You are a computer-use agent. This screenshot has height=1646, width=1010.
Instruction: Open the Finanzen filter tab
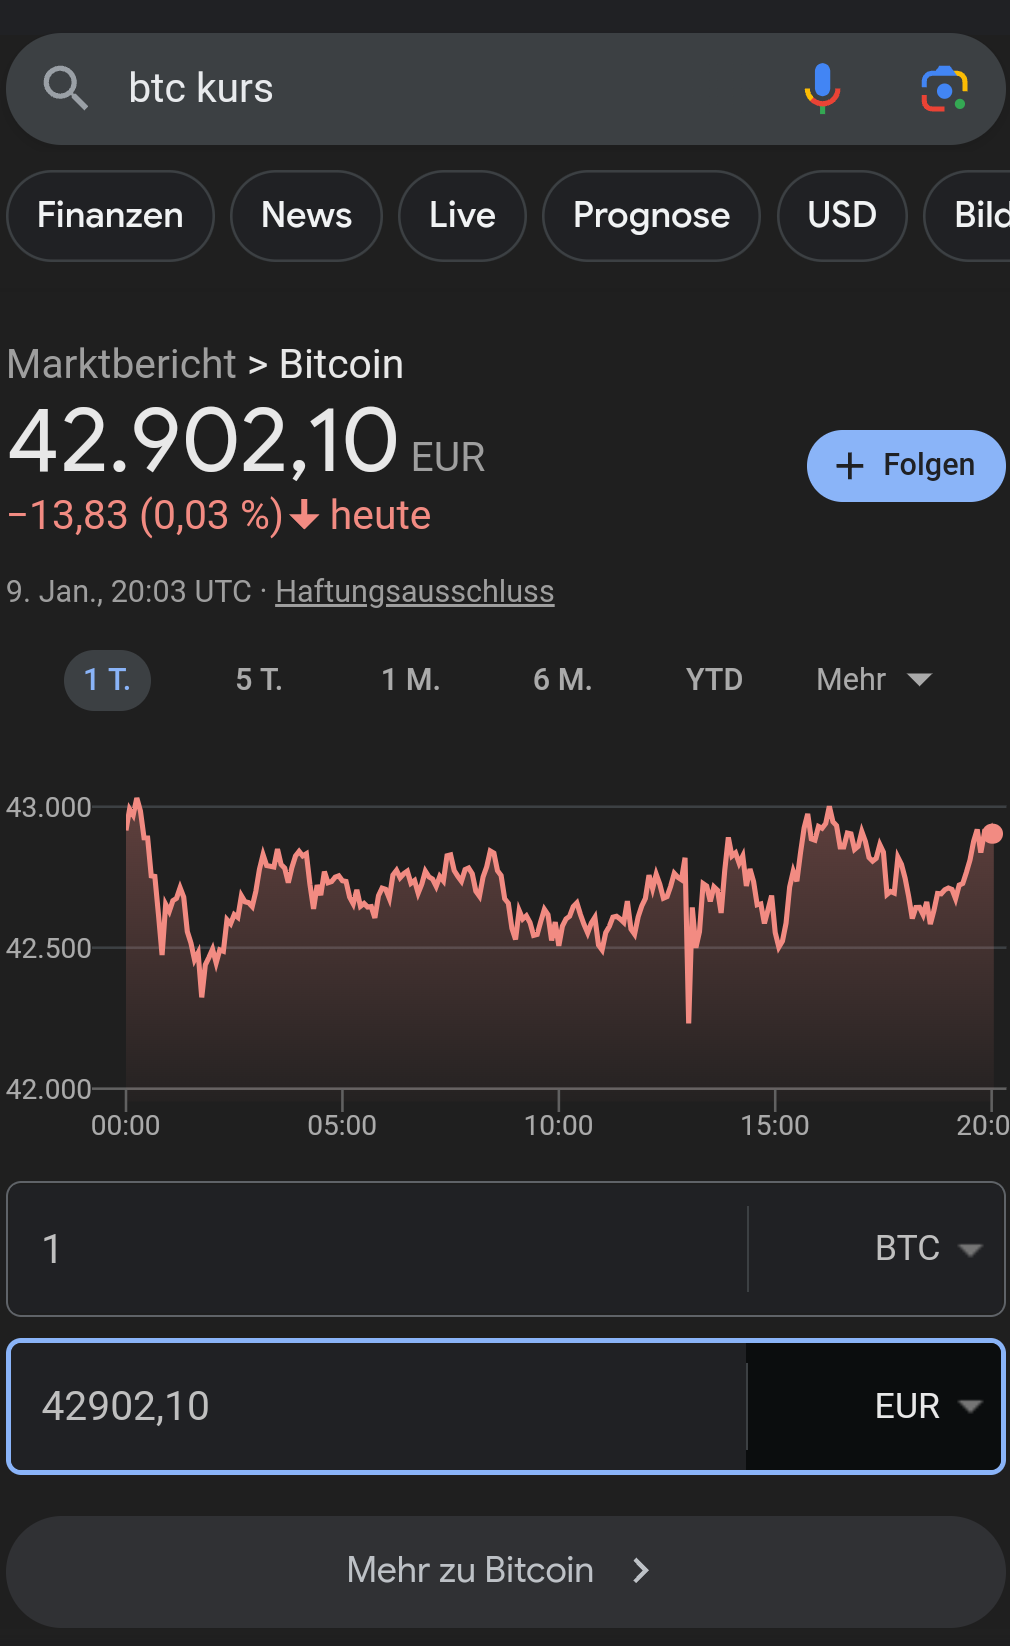(x=110, y=216)
